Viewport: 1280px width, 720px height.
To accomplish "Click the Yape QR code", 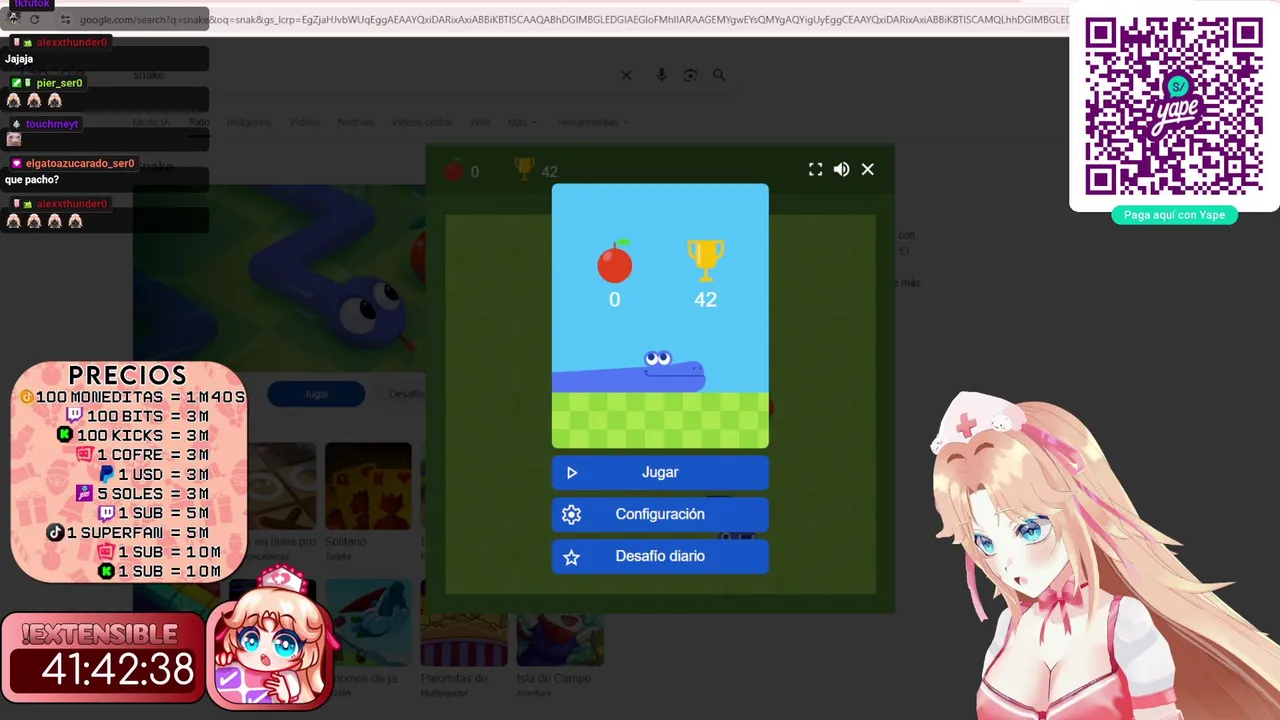I will tap(1174, 106).
